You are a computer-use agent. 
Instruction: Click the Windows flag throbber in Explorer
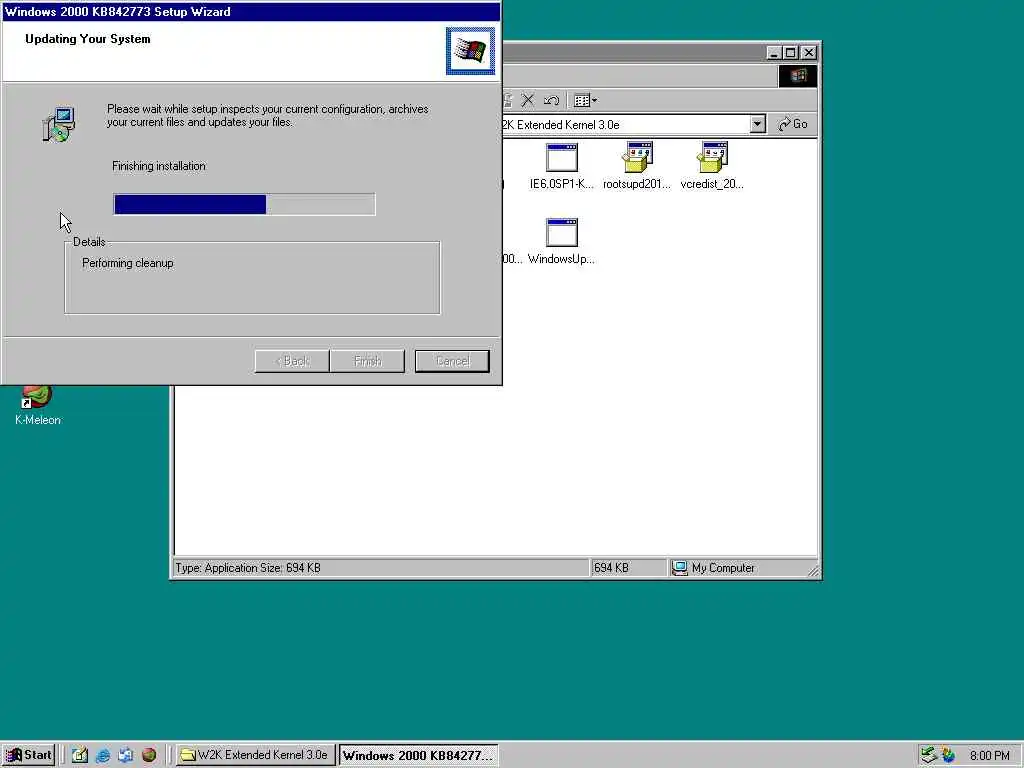tap(797, 76)
